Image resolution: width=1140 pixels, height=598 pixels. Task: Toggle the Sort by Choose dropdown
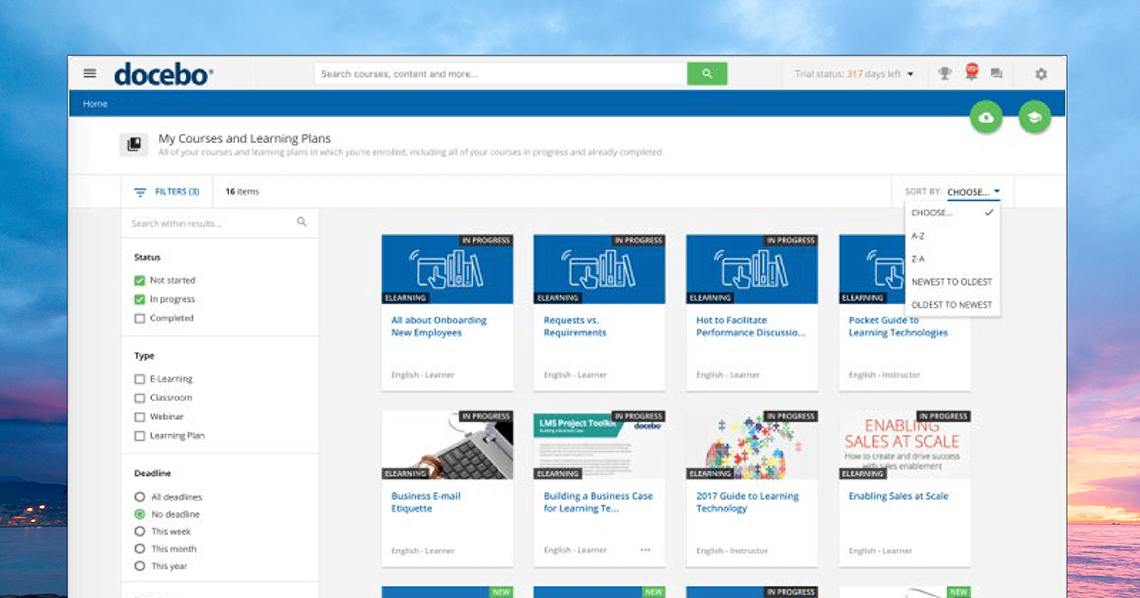tap(973, 192)
